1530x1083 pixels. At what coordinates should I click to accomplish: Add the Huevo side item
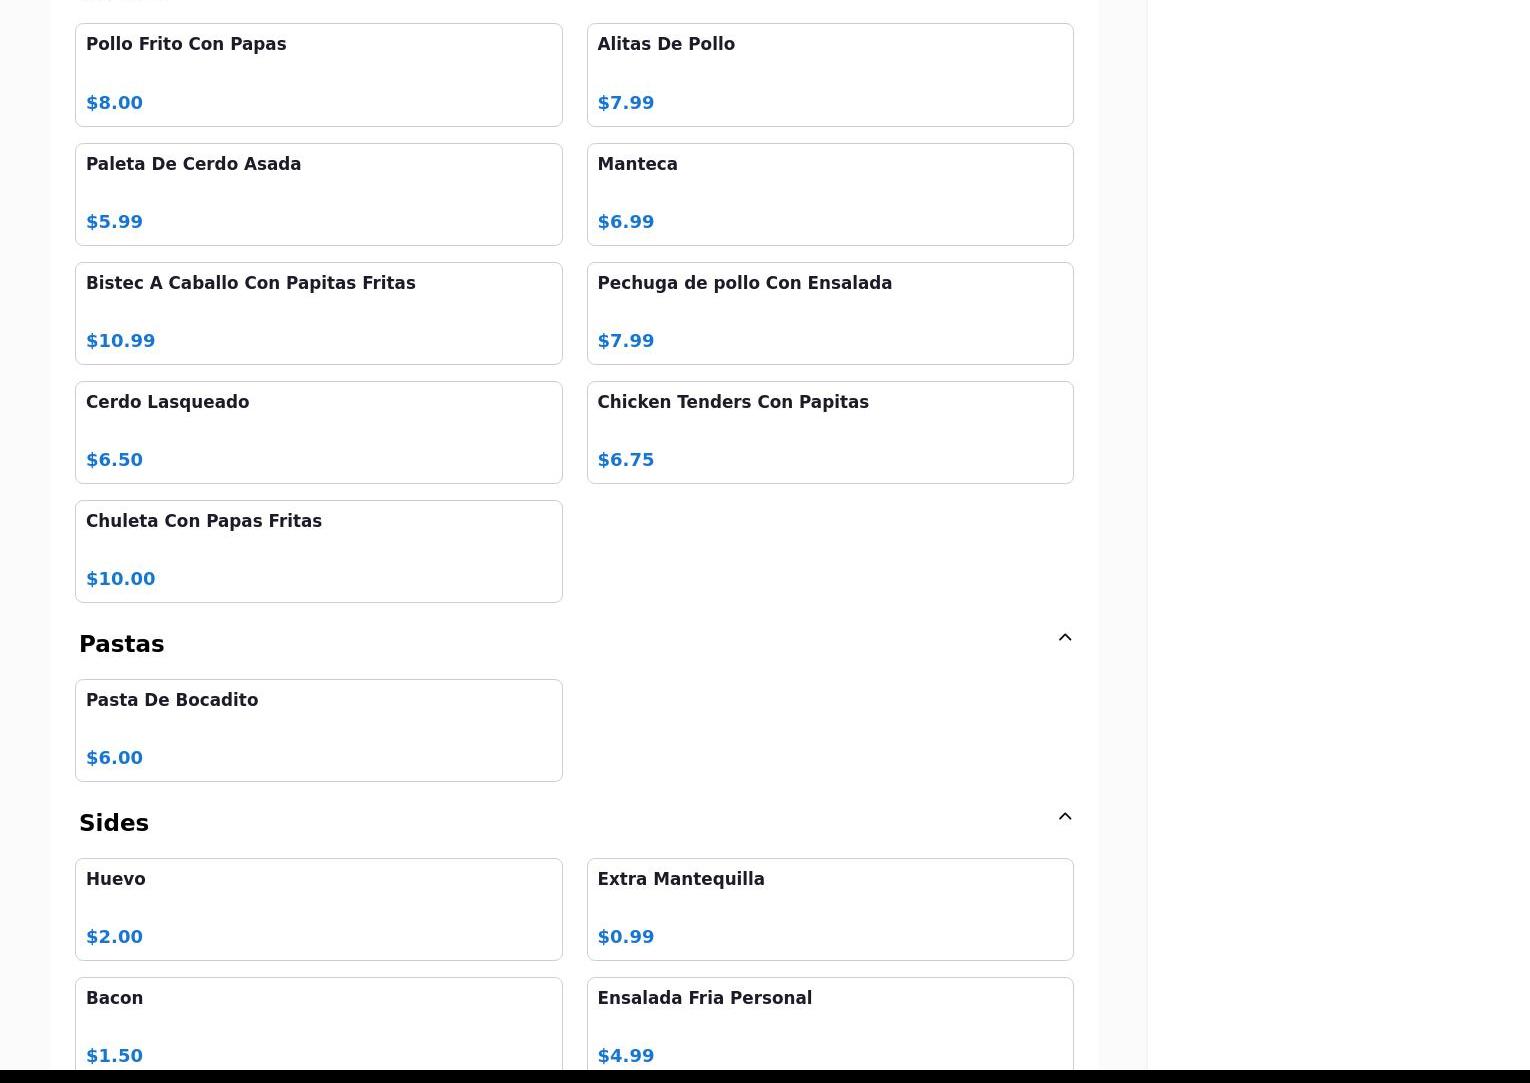coord(318,909)
